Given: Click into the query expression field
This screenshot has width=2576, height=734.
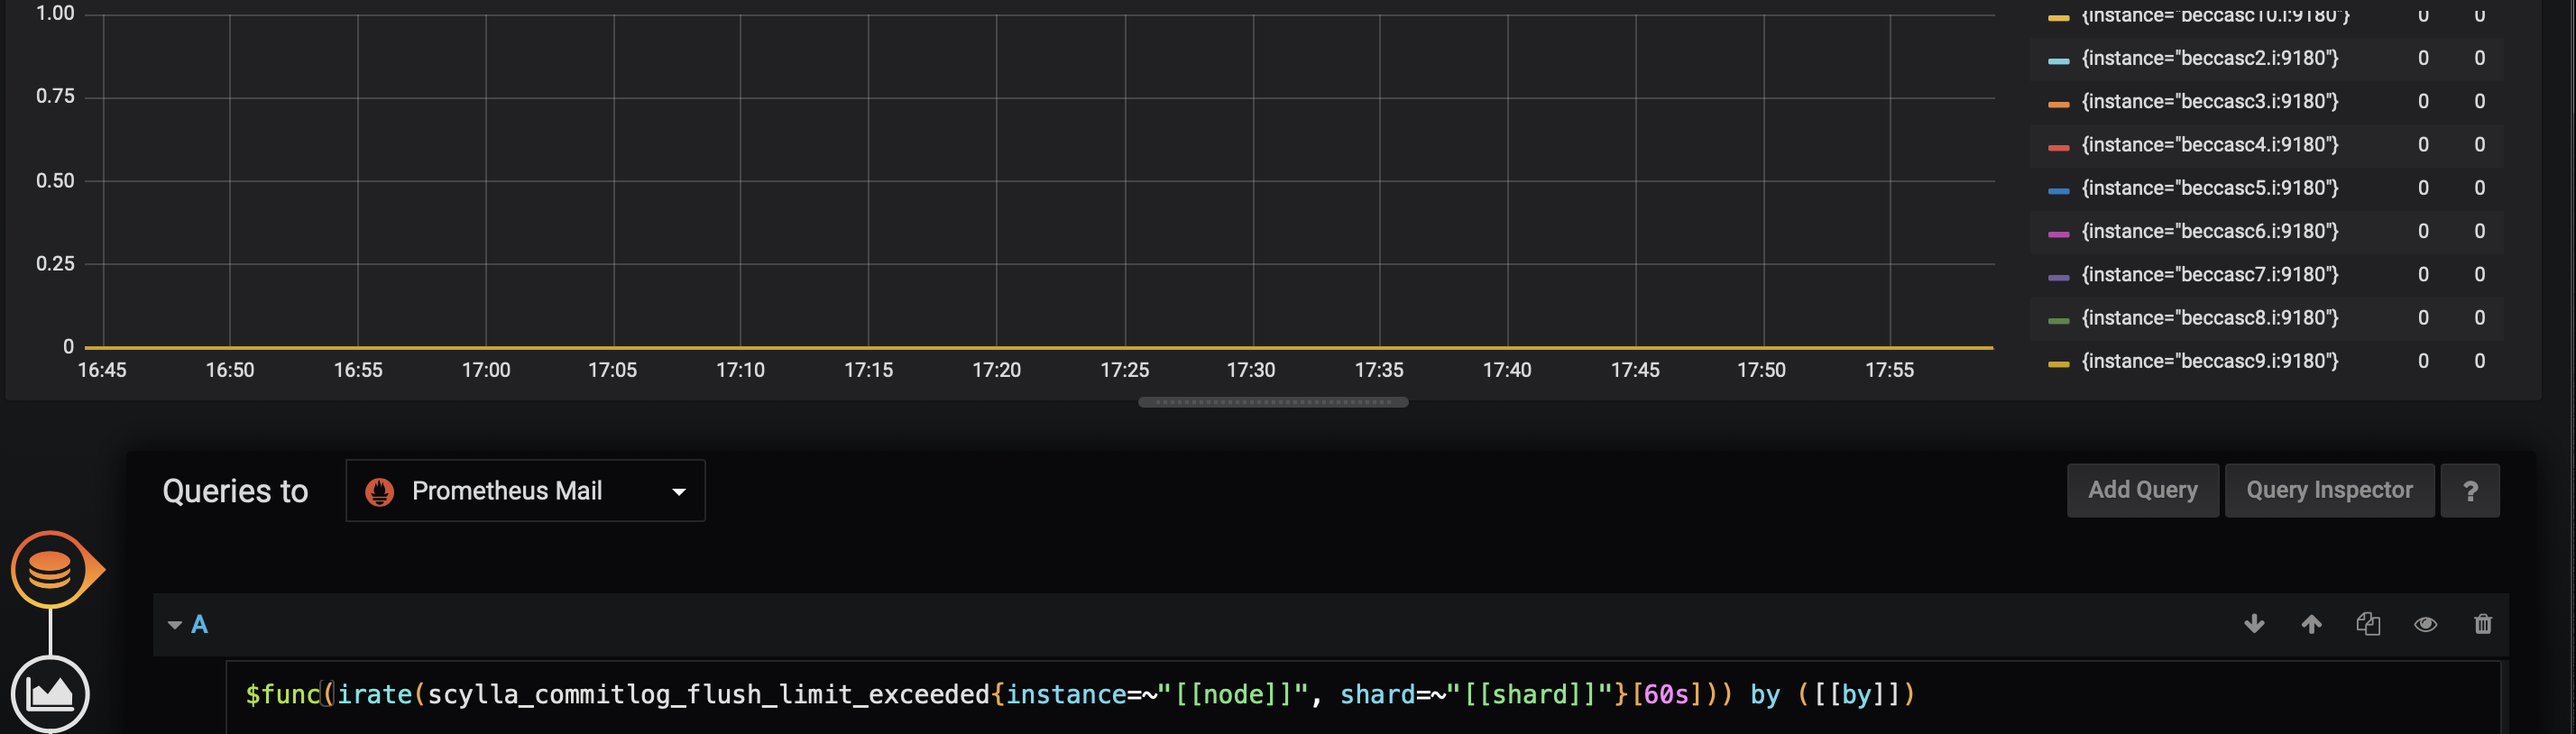Looking at the screenshot, I should pyautogui.click(x=1362, y=695).
